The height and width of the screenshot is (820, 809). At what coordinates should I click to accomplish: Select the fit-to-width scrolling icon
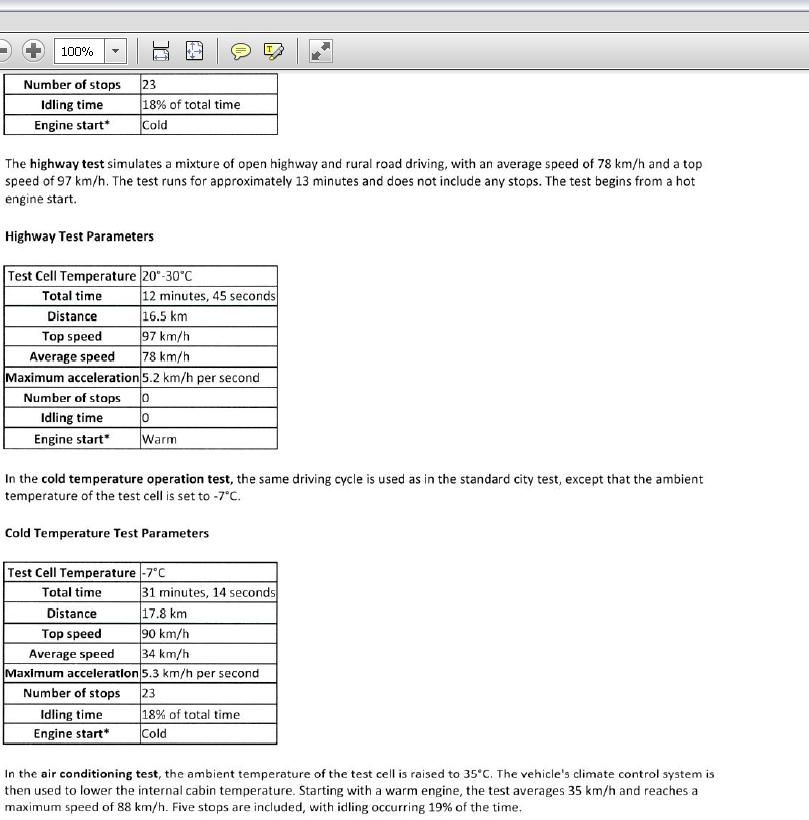pyautogui.click(x=162, y=51)
